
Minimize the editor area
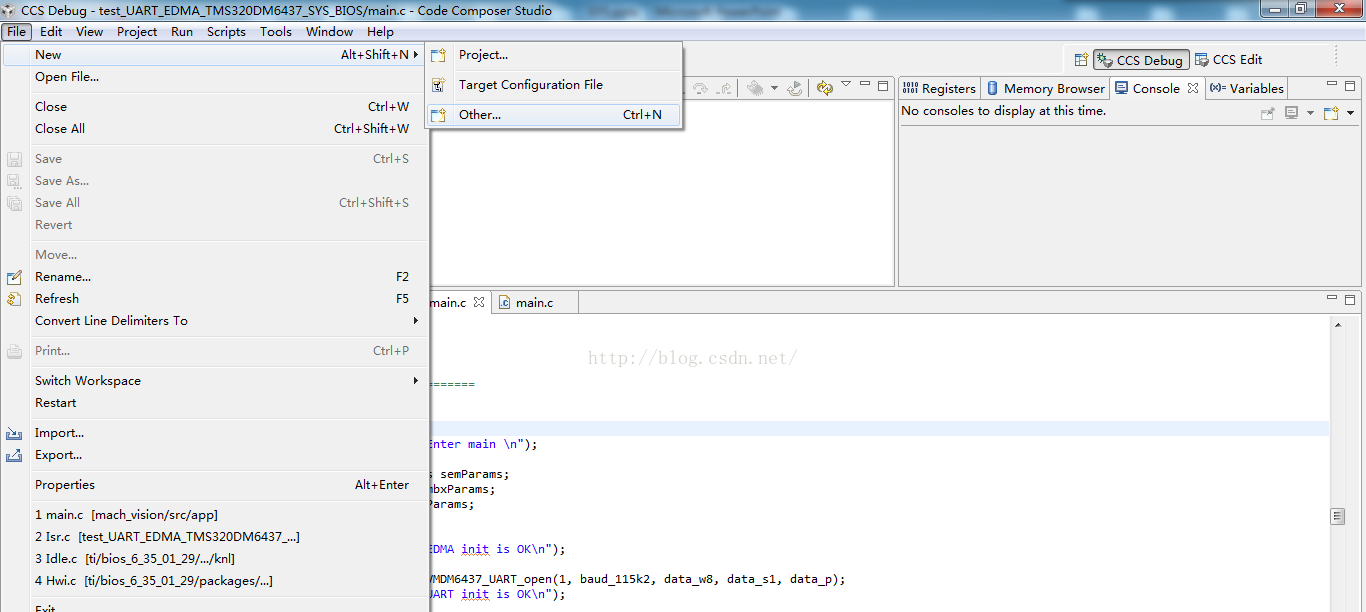1333,298
